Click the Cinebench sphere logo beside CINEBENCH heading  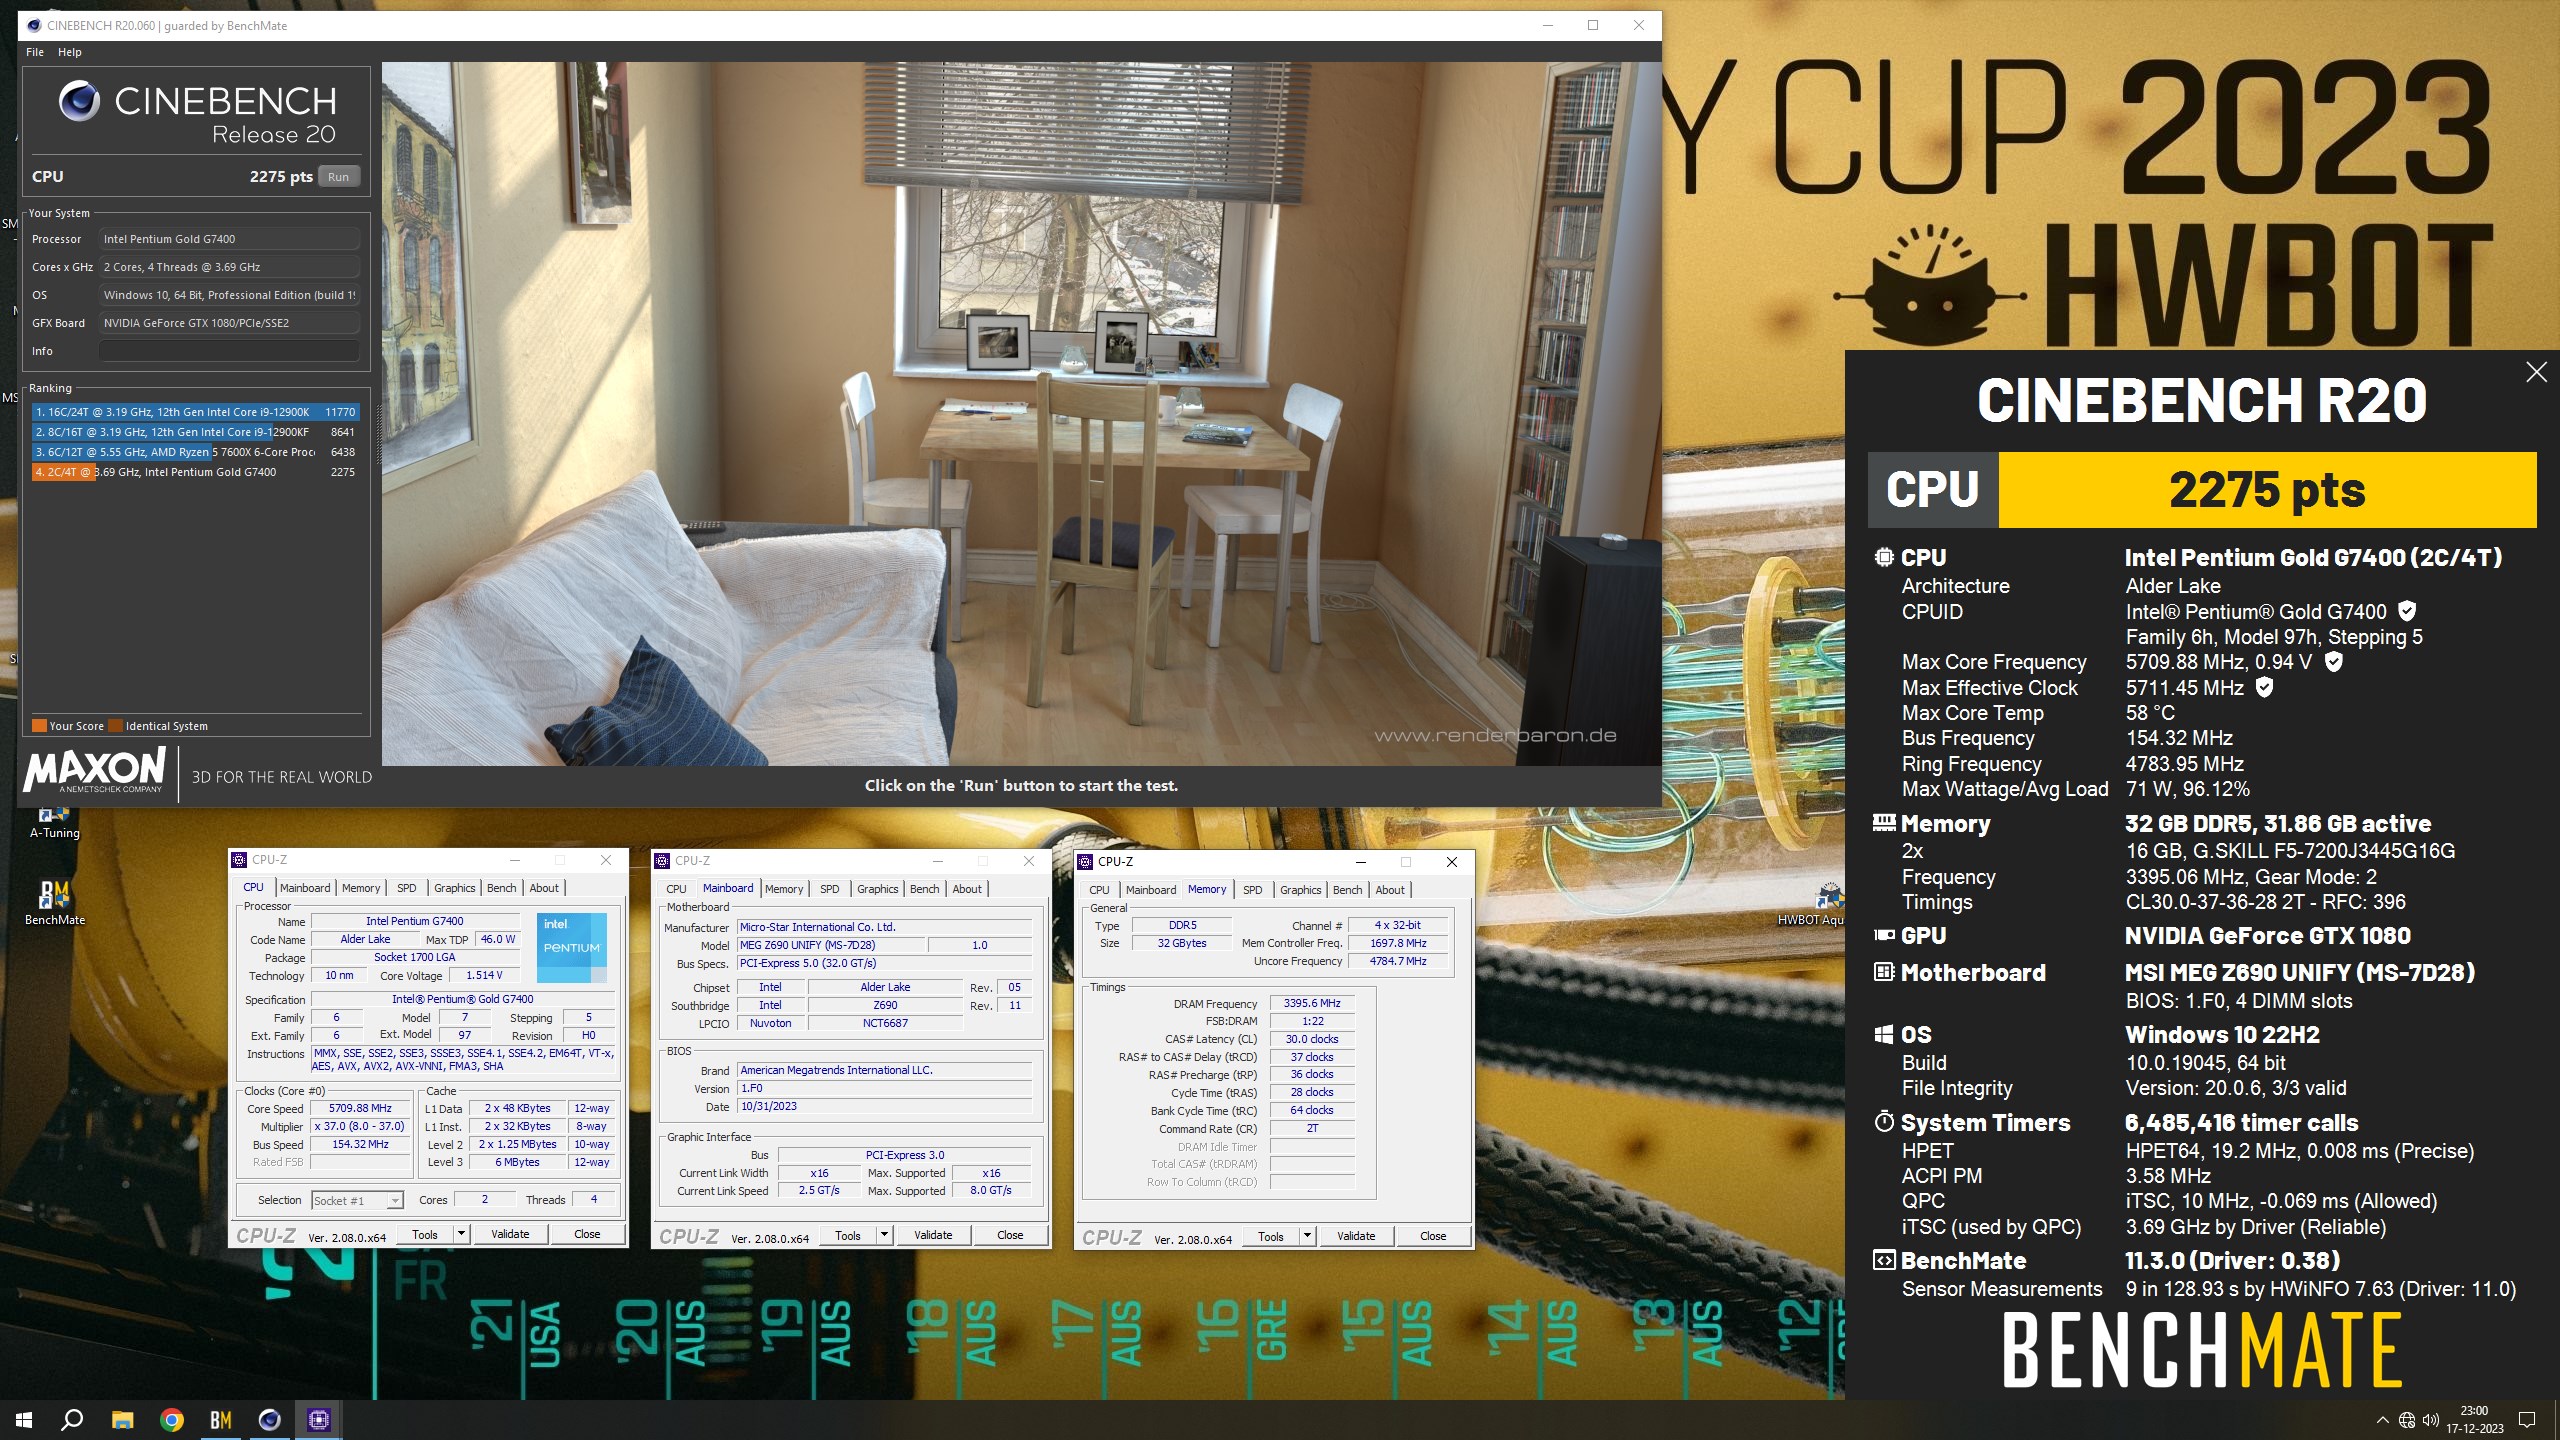click(x=79, y=101)
